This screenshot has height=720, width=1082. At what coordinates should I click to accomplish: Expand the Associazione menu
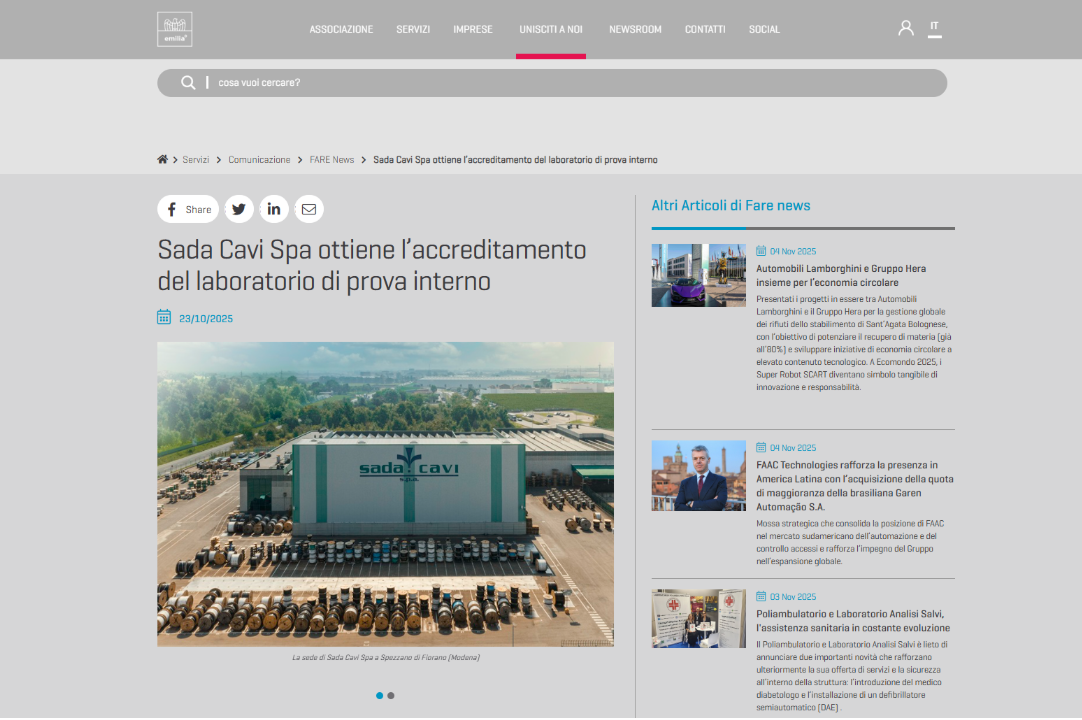click(341, 29)
